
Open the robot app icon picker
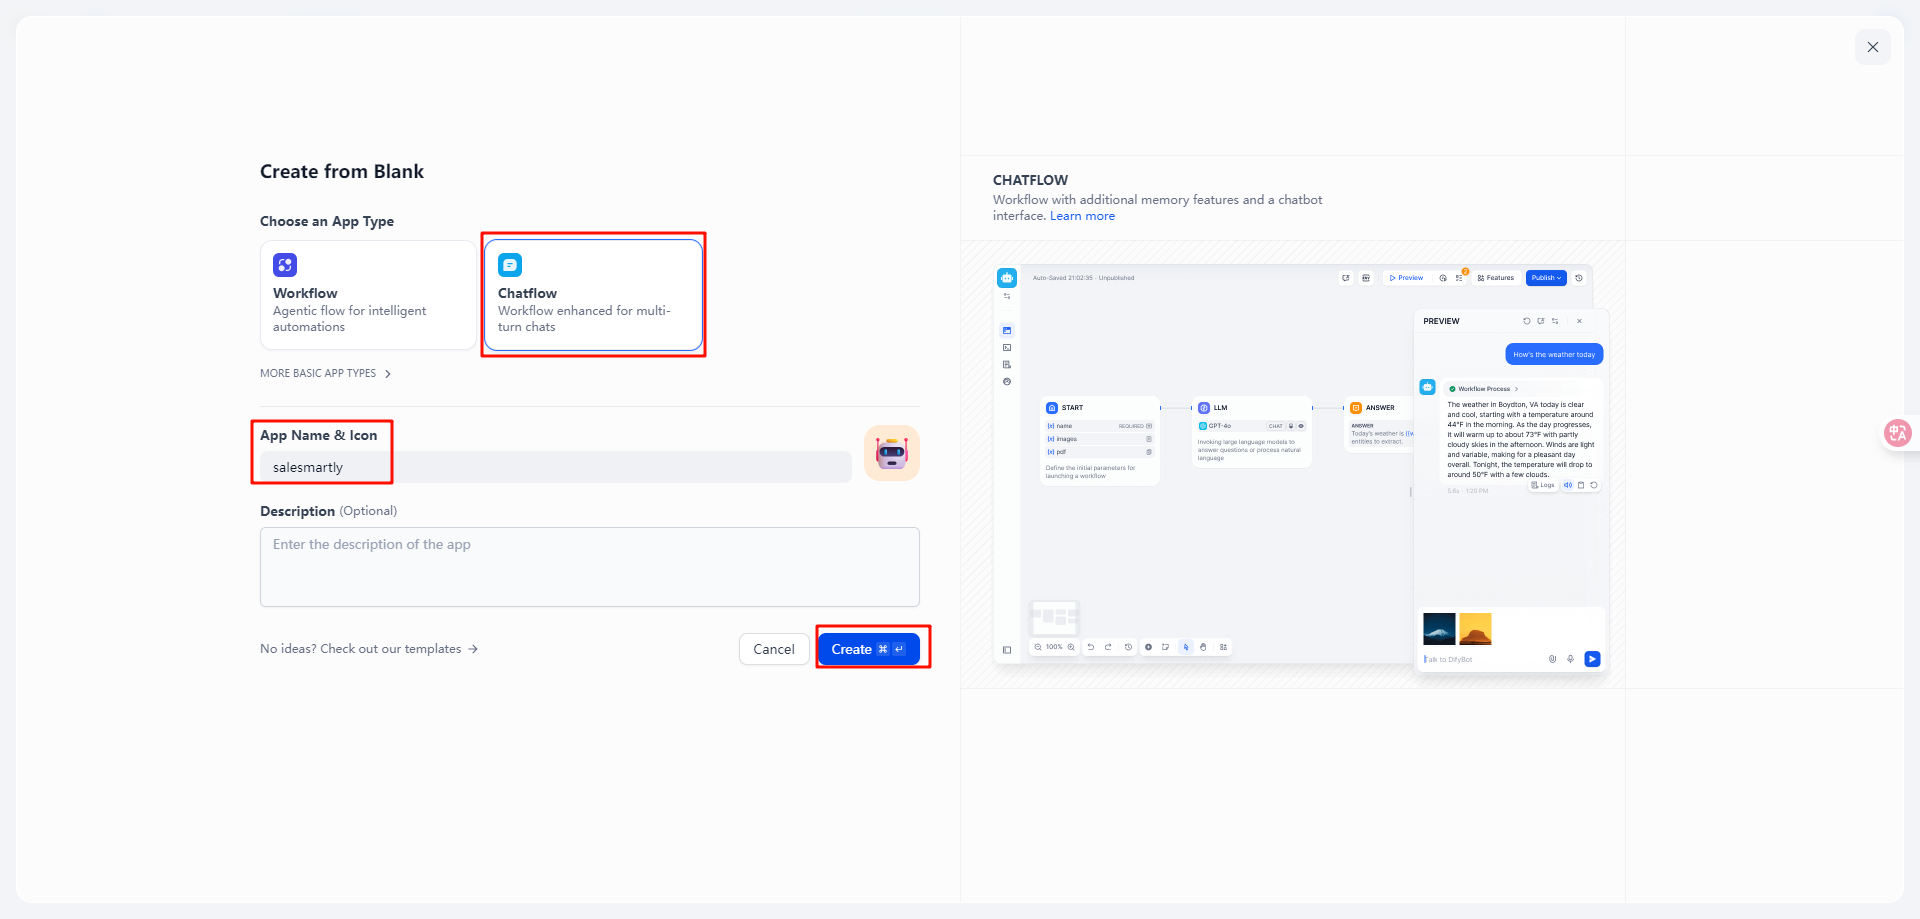(x=891, y=453)
